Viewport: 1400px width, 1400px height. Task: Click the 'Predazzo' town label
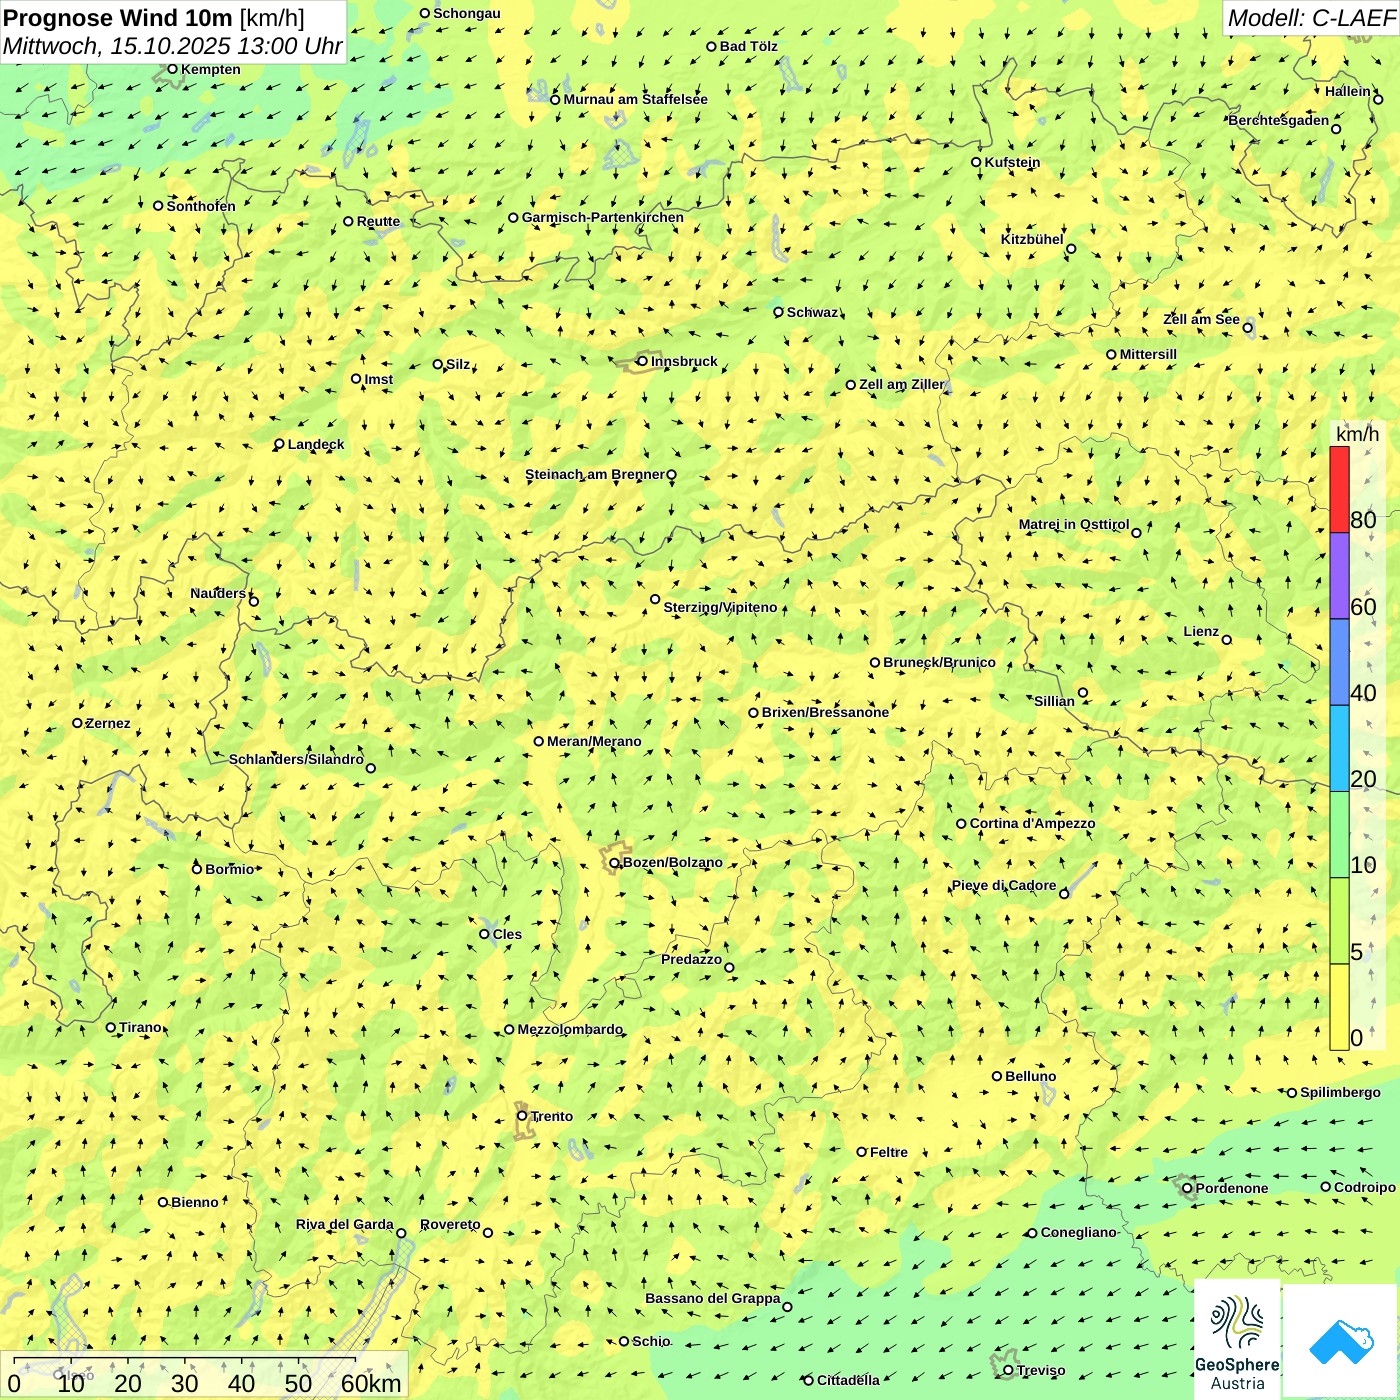coord(691,959)
